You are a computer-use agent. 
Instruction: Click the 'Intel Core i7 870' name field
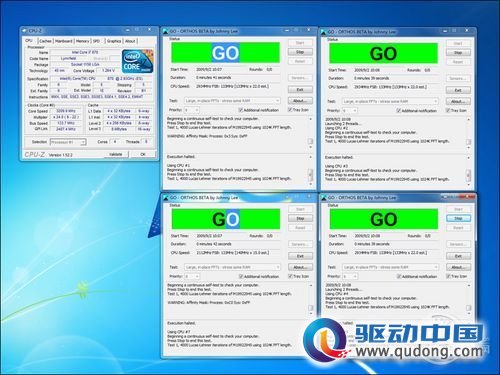click(85, 52)
